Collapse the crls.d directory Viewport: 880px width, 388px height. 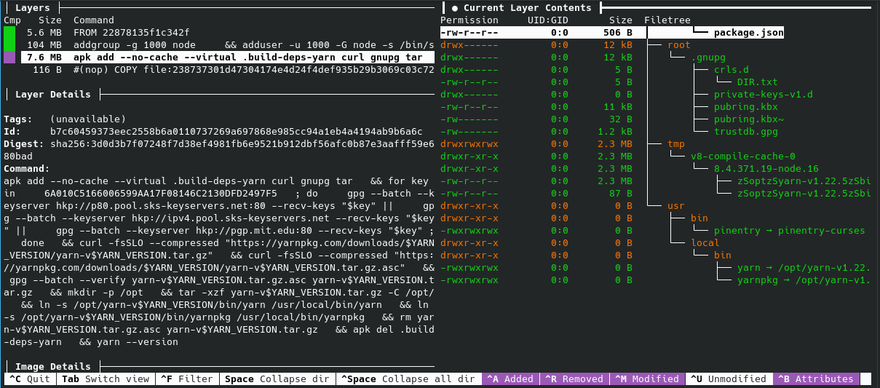point(731,70)
